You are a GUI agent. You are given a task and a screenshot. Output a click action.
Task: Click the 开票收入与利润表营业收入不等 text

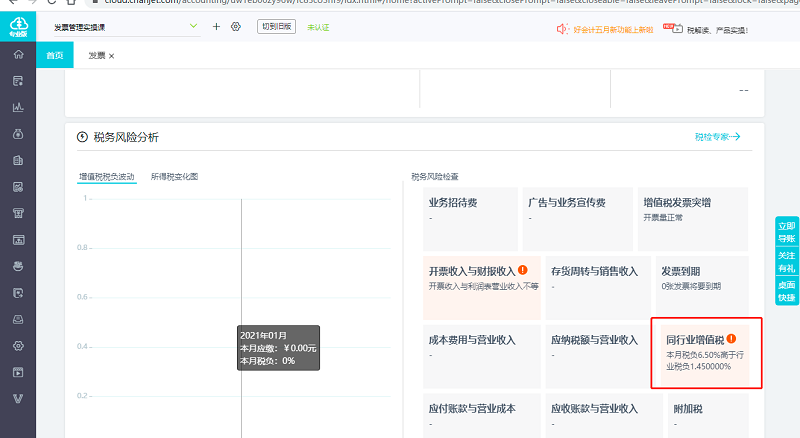[x=483, y=286]
